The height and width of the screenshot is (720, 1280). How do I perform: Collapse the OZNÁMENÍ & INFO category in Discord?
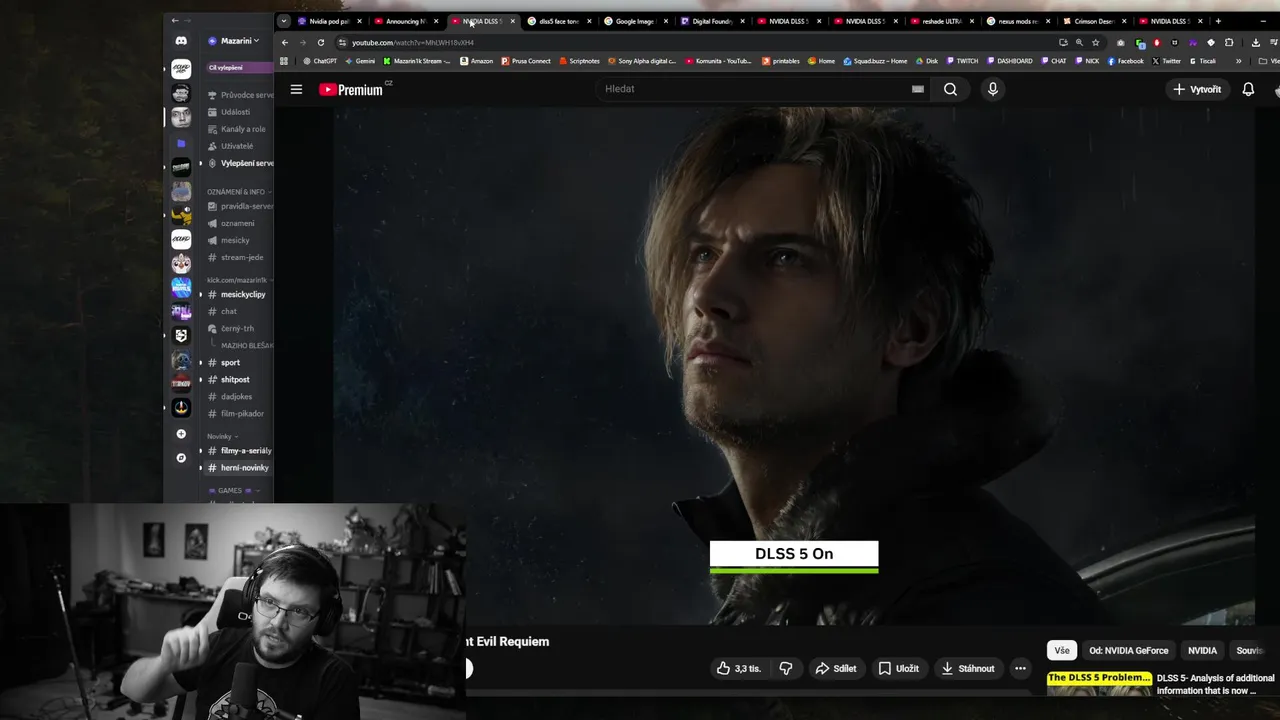click(x=238, y=191)
